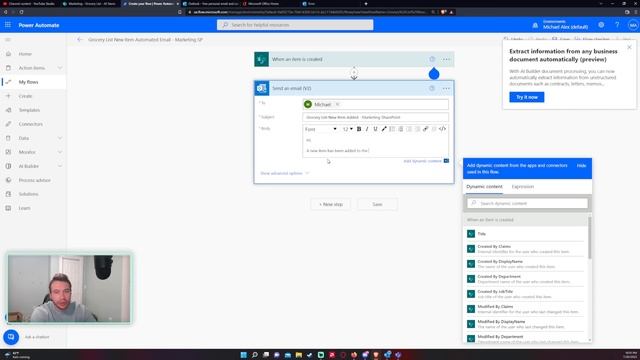Click the Try it now button

527,97
